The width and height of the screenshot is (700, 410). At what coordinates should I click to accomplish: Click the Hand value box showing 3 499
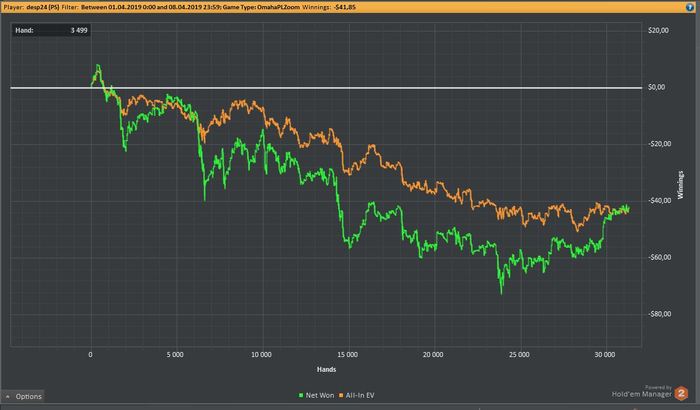(51, 30)
